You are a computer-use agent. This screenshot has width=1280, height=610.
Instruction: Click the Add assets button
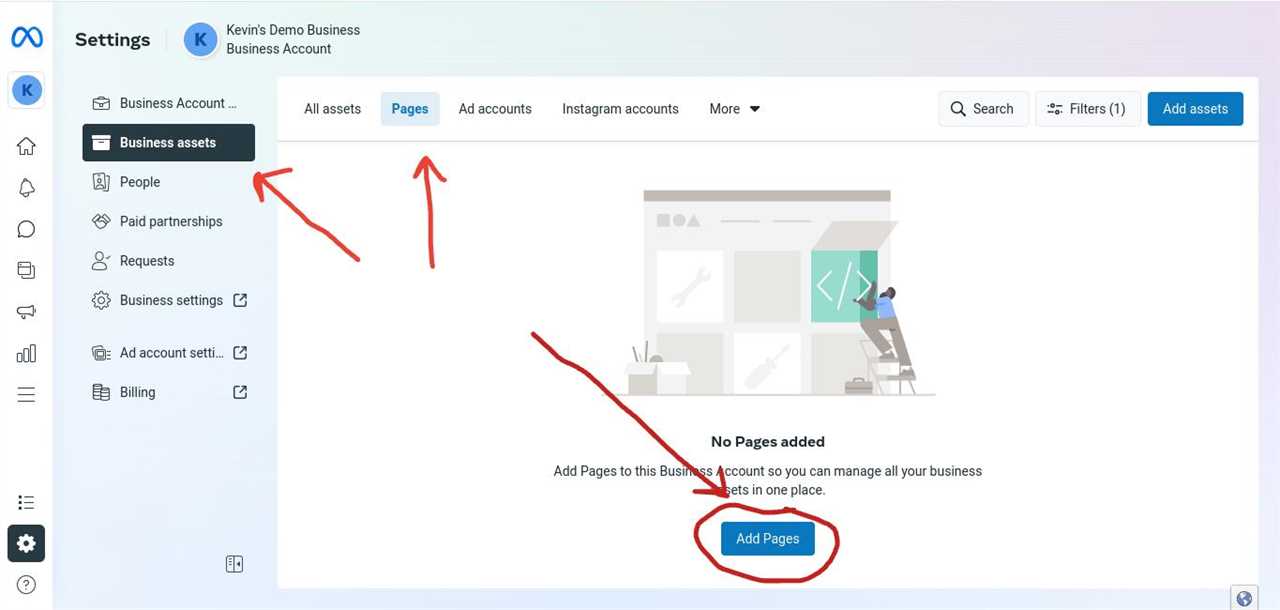click(1195, 109)
